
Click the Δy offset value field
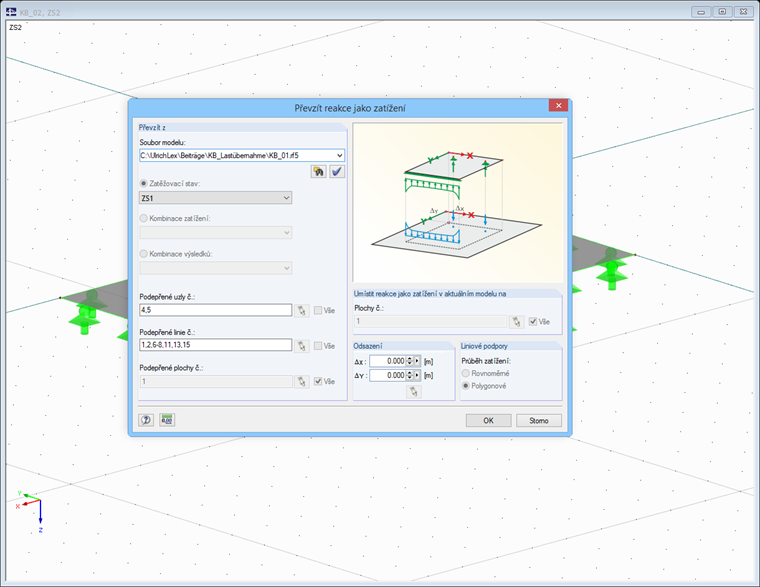[388, 375]
